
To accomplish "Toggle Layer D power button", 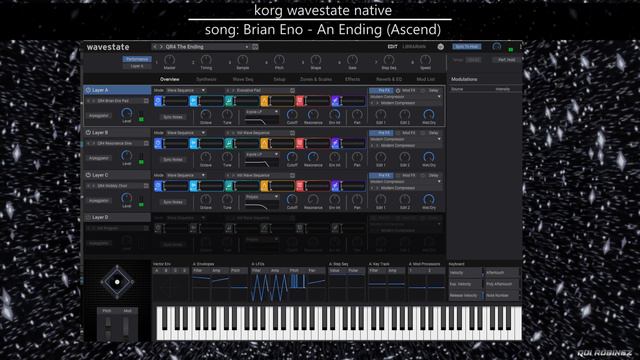I will [88, 218].
